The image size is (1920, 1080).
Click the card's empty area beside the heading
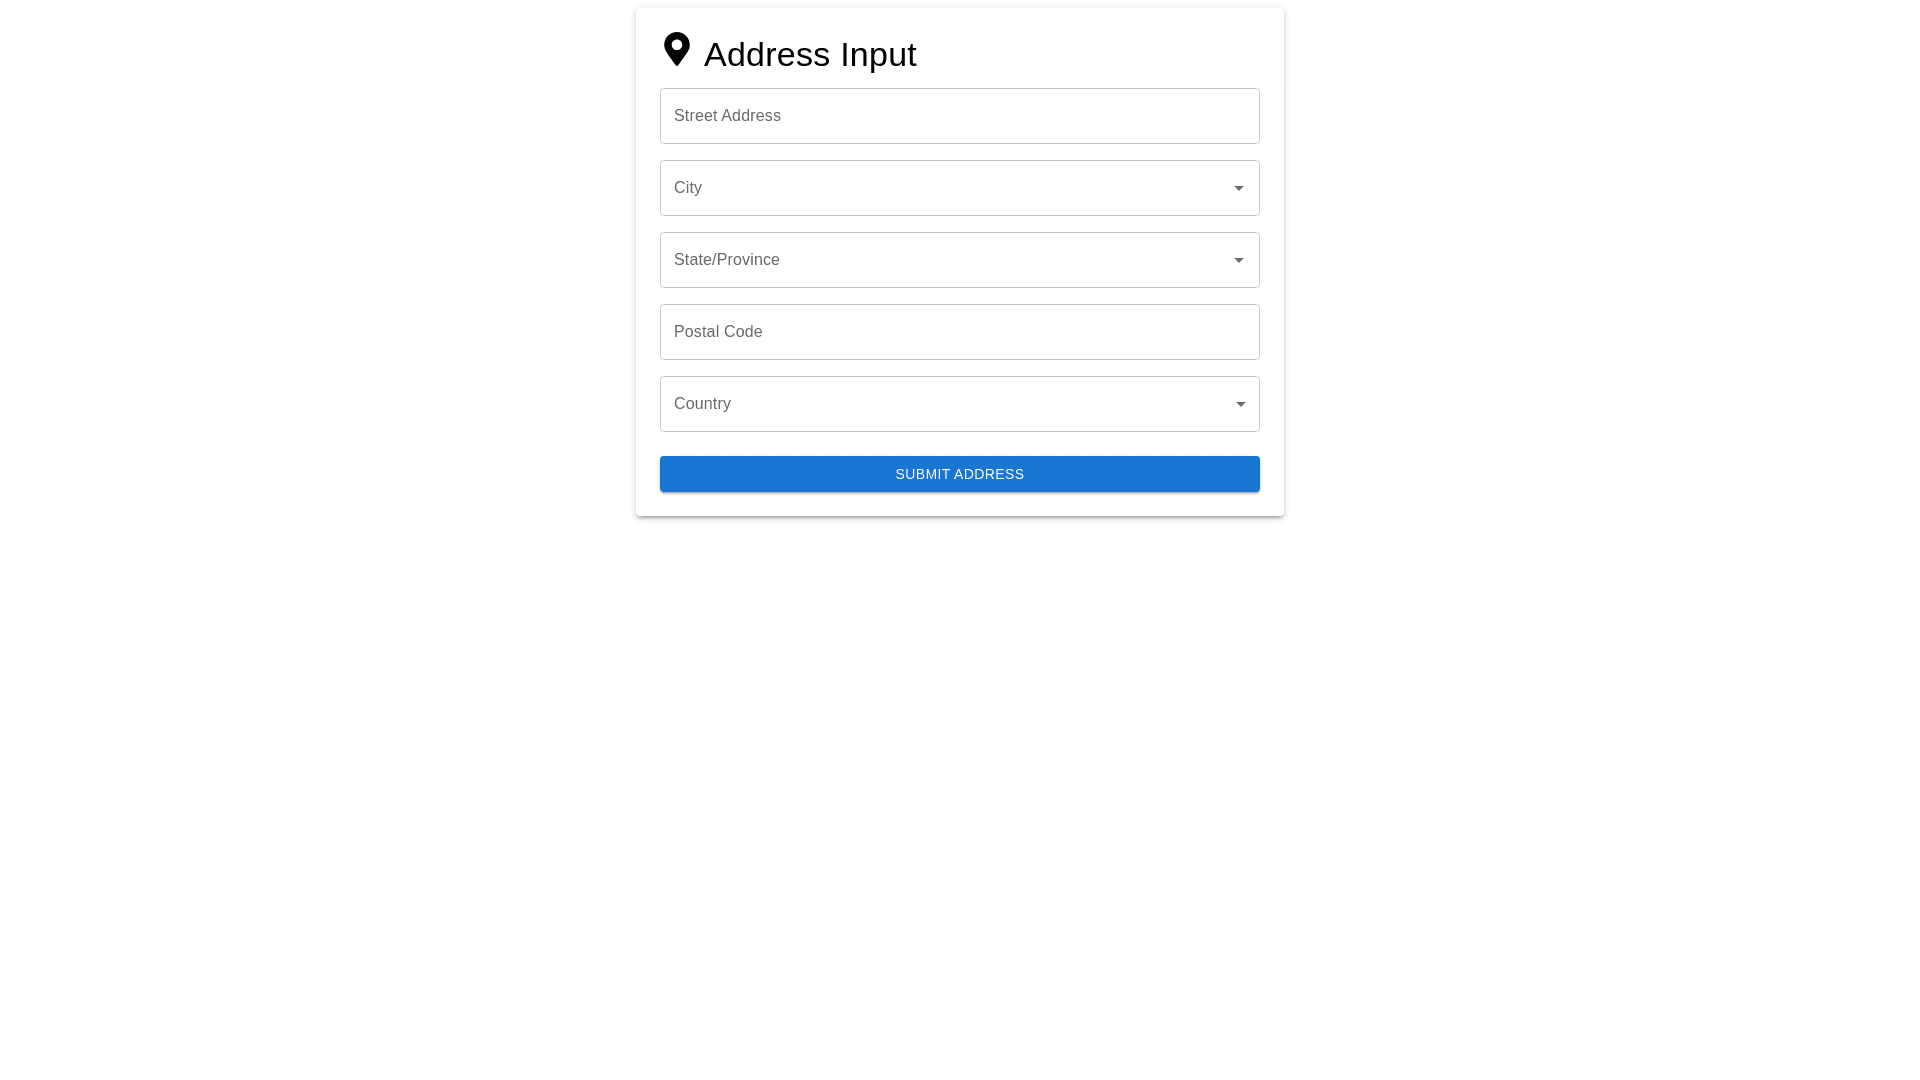click(x=1100, y=52)
